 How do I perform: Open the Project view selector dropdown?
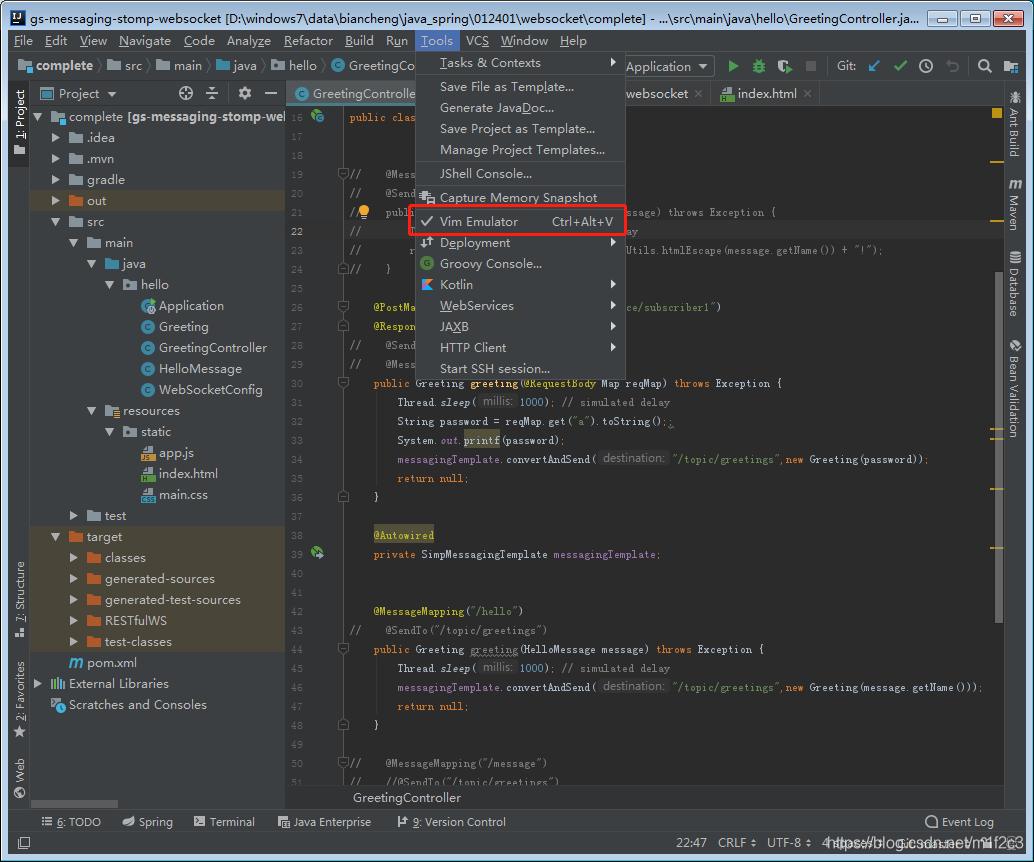(78, 94)
